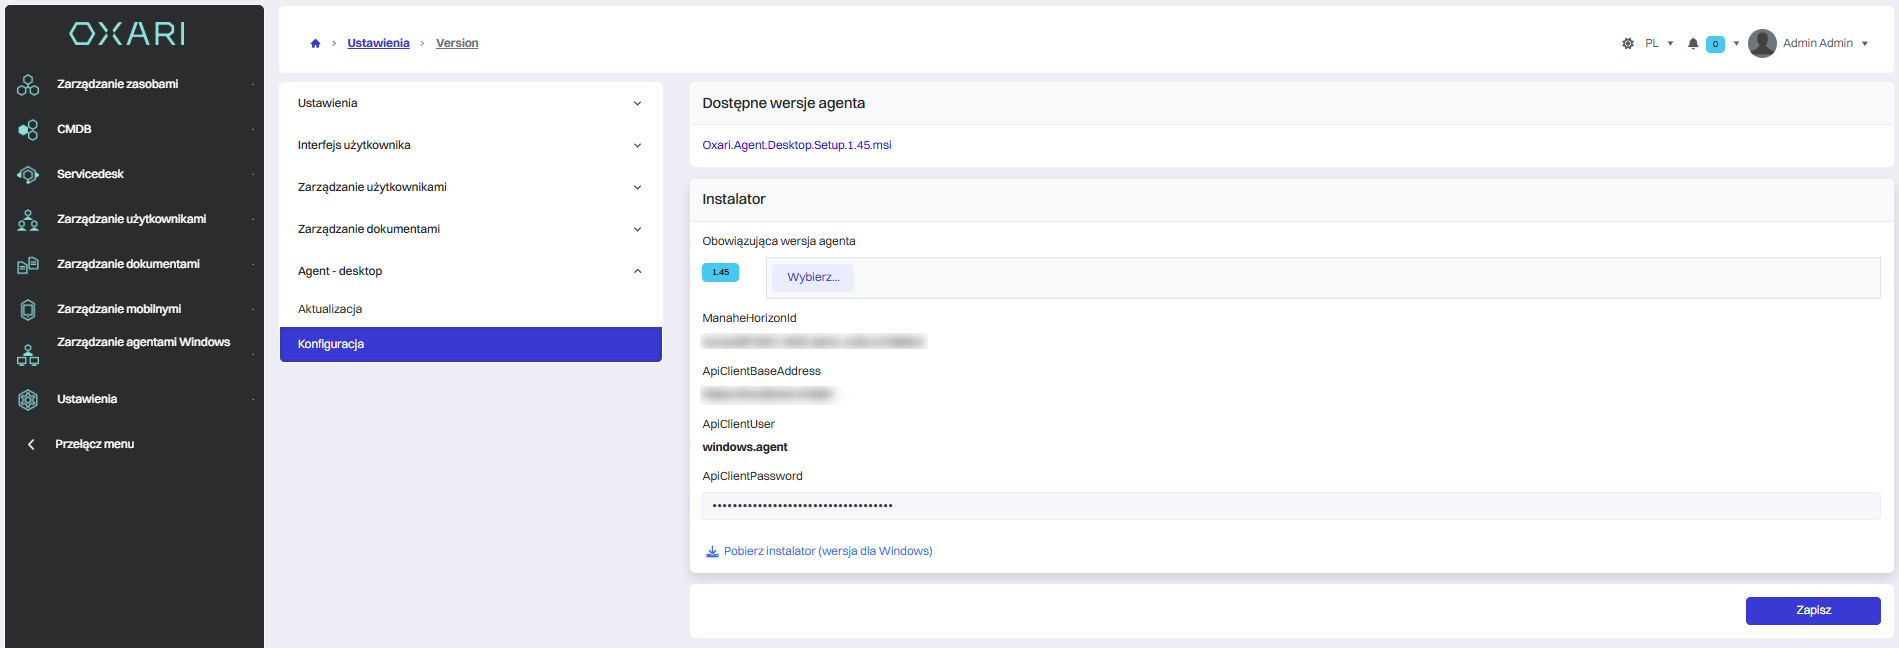Click the theme settings gear icon
The image size is (1899, 648).
point(1628,43)
